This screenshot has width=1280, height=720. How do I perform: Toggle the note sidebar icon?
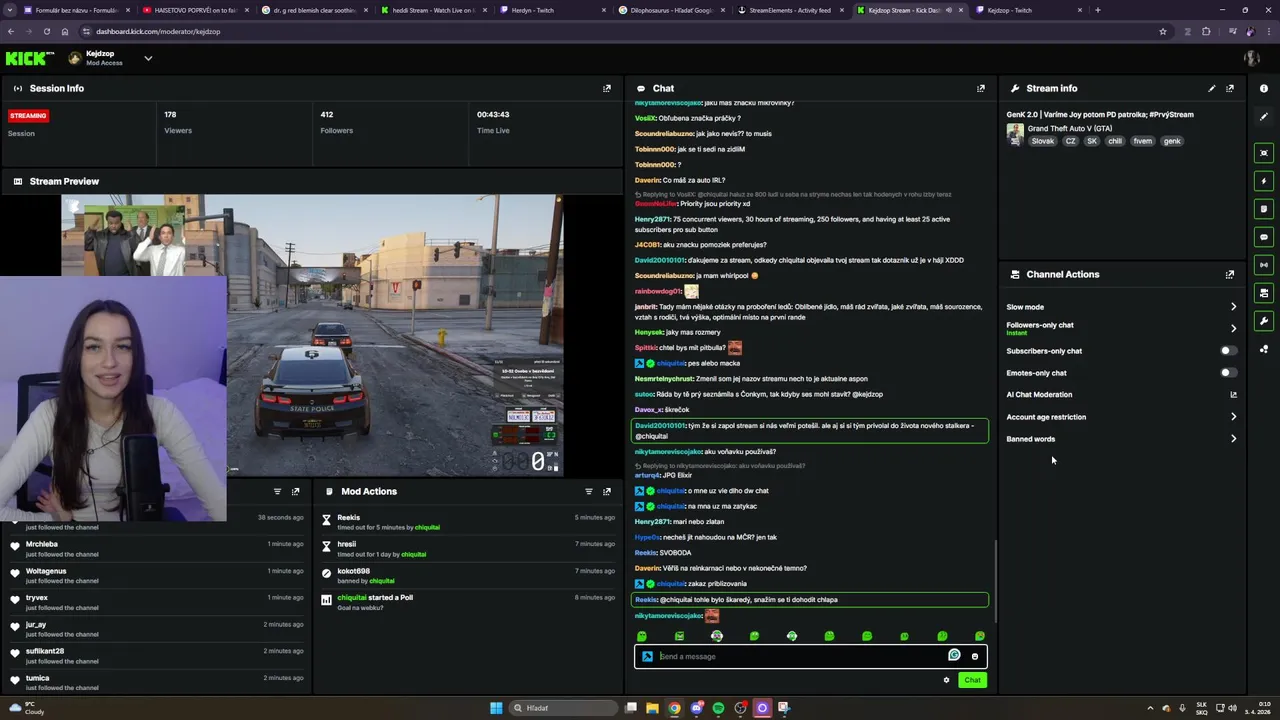click(x=1264, y=209)
